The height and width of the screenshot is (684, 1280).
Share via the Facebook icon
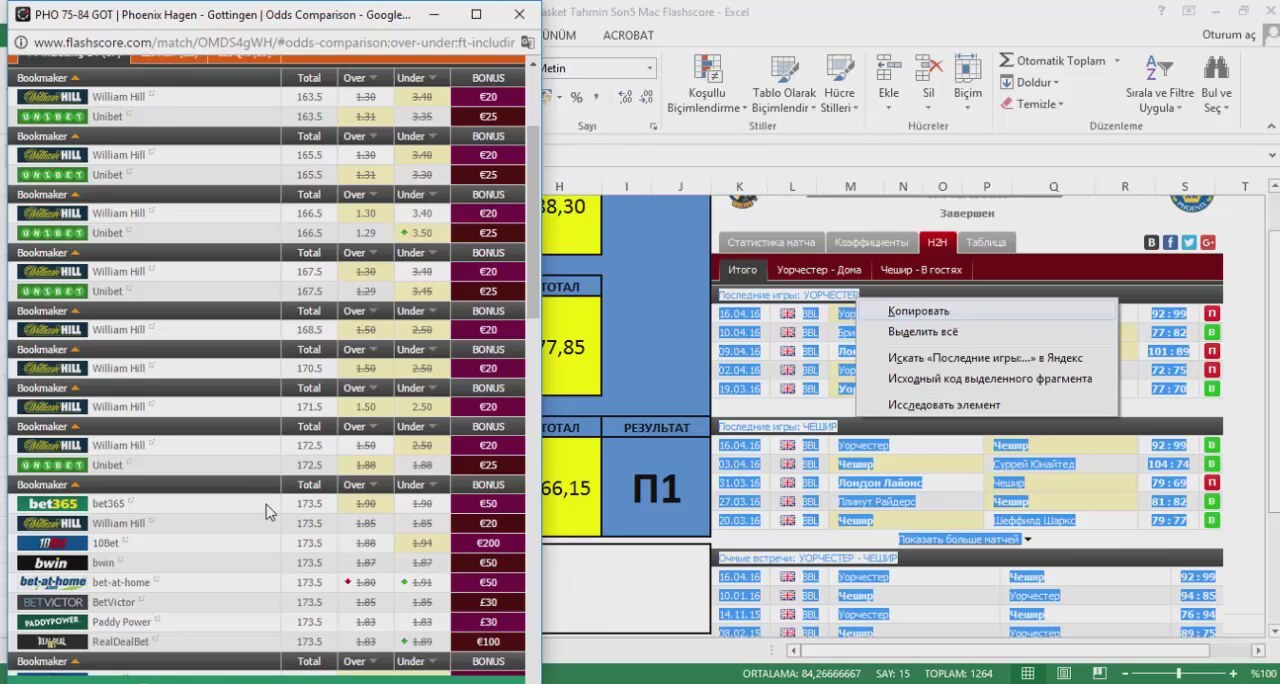[x=1170, y=242]
